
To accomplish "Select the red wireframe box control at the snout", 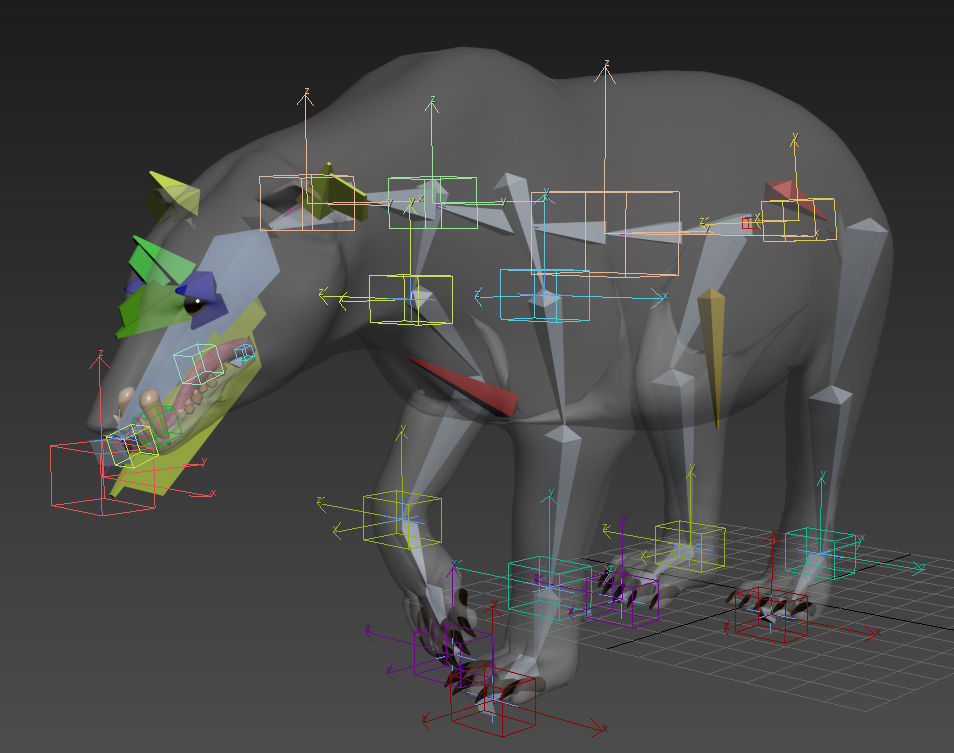I will [102, 479].
